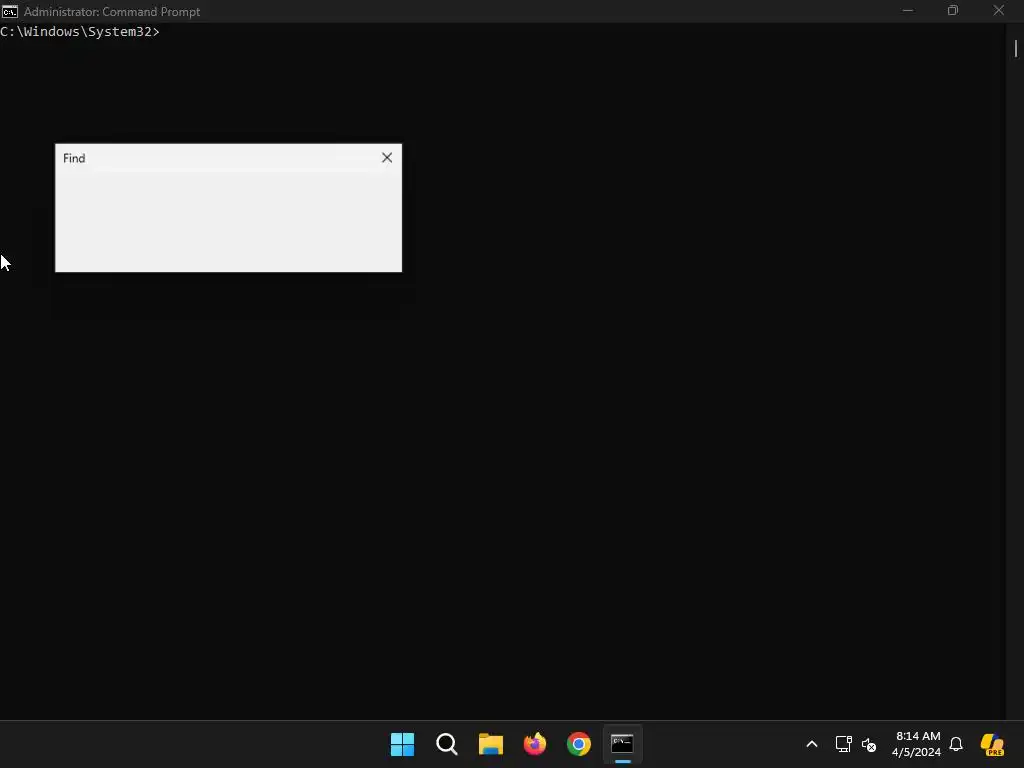Click the muted volume tray icon
1024x768 pixels.
point(869,744)
